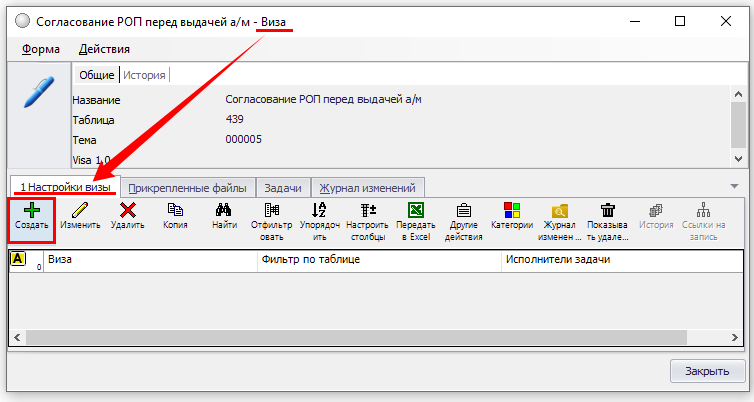
Task: Open the Форма menu
Action: tap(41, 49)
